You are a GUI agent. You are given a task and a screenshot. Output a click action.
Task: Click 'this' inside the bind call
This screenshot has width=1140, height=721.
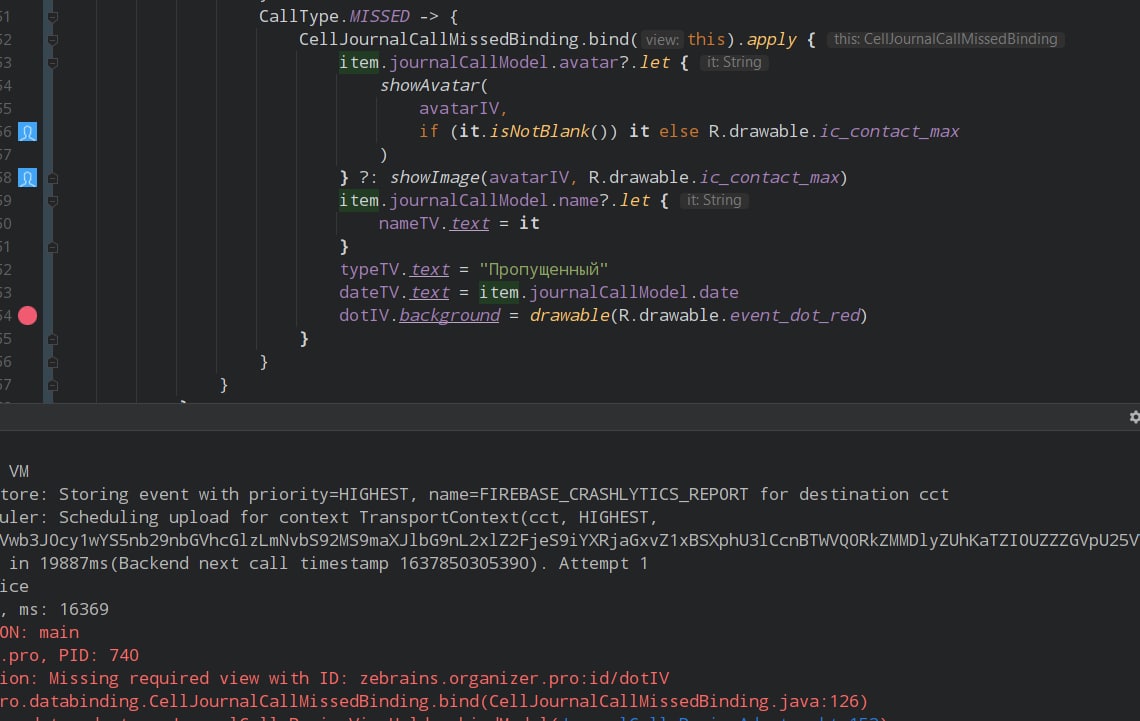click(706, 39)
